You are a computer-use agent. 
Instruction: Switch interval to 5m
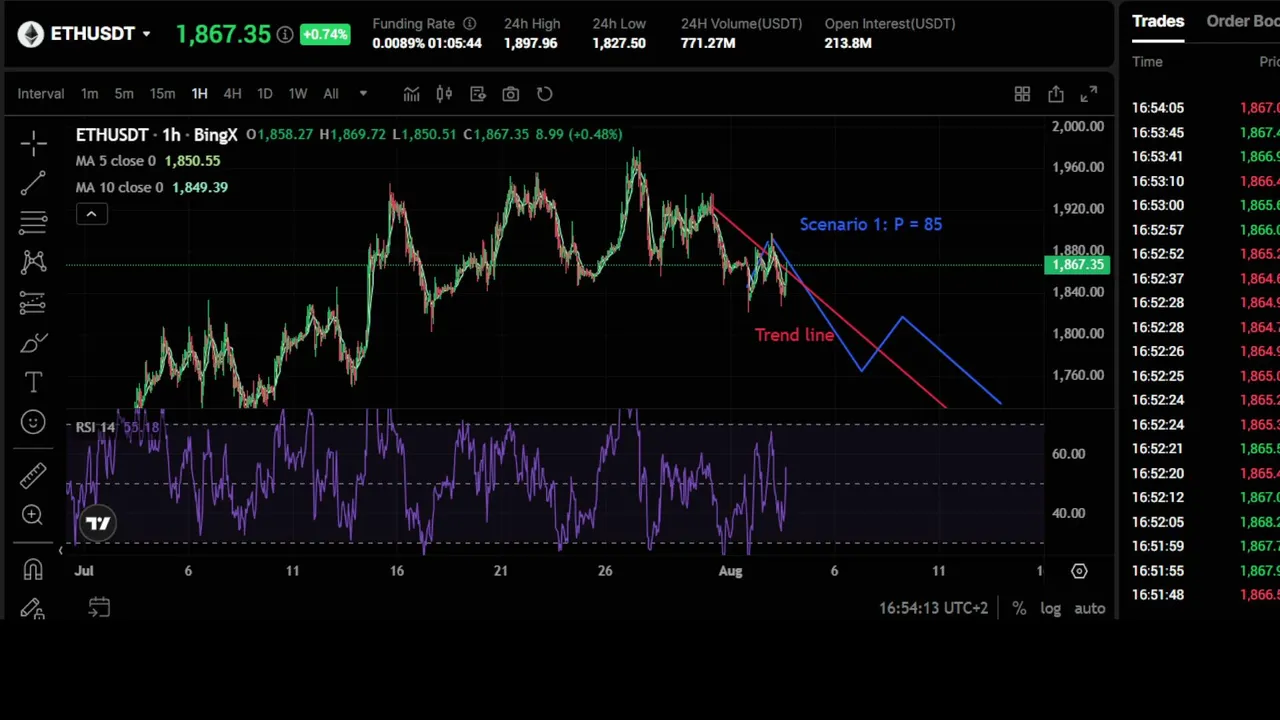[x=124, y=94]
